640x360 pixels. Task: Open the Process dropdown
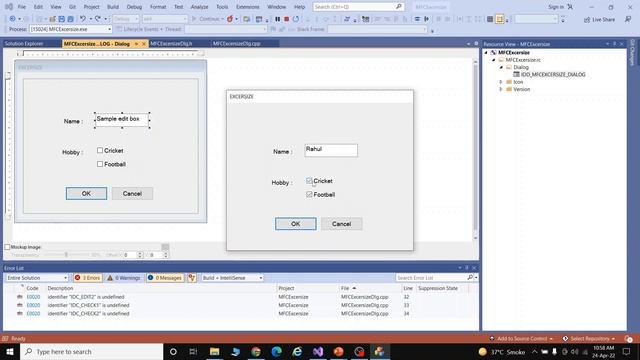[x=71, y=29]
